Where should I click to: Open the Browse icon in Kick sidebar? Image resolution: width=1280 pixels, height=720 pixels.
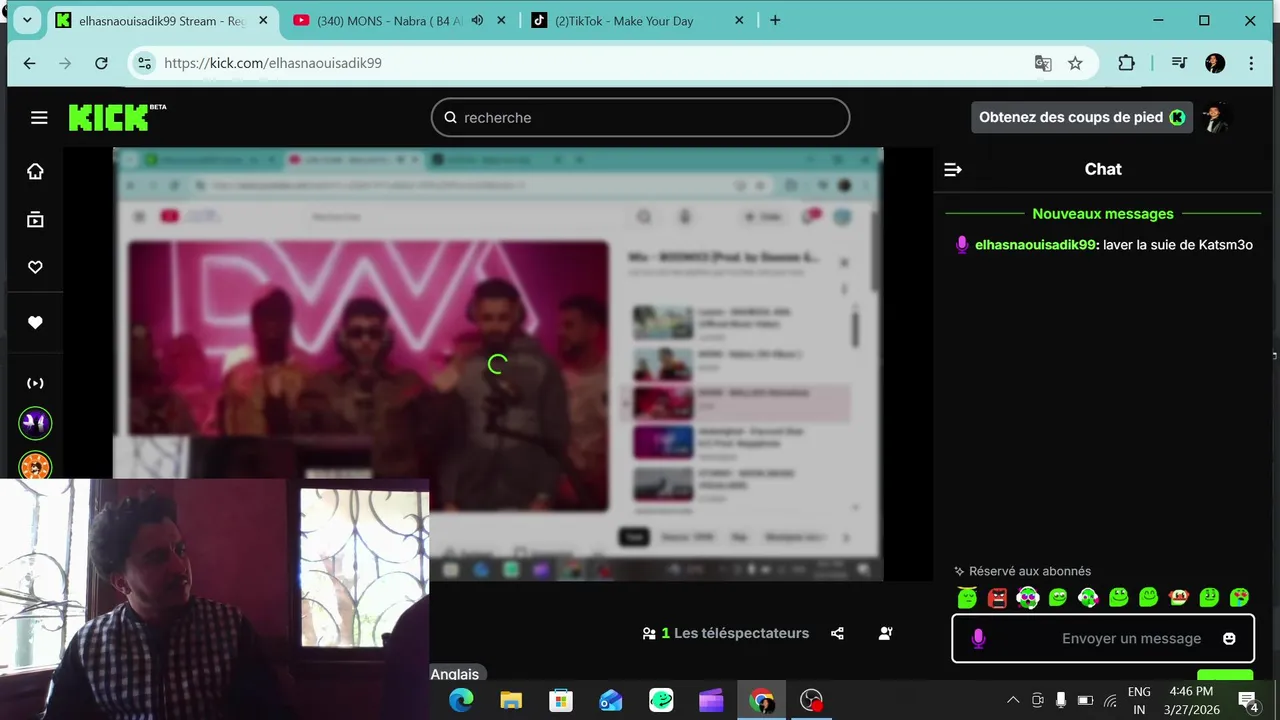(35, 219)
